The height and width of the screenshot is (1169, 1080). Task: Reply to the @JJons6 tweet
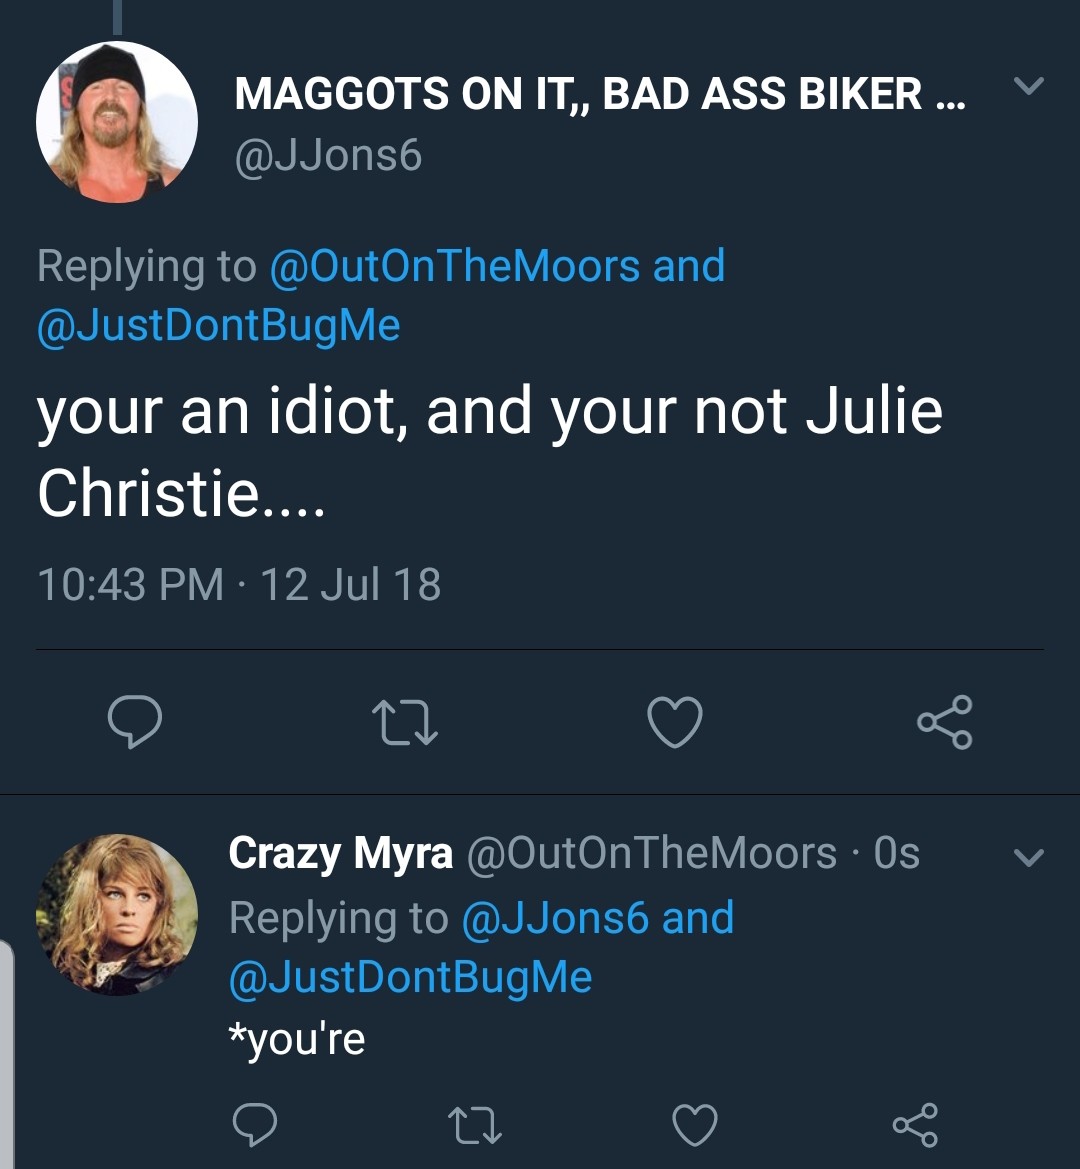pyautogui.click(x=134, y=722)
